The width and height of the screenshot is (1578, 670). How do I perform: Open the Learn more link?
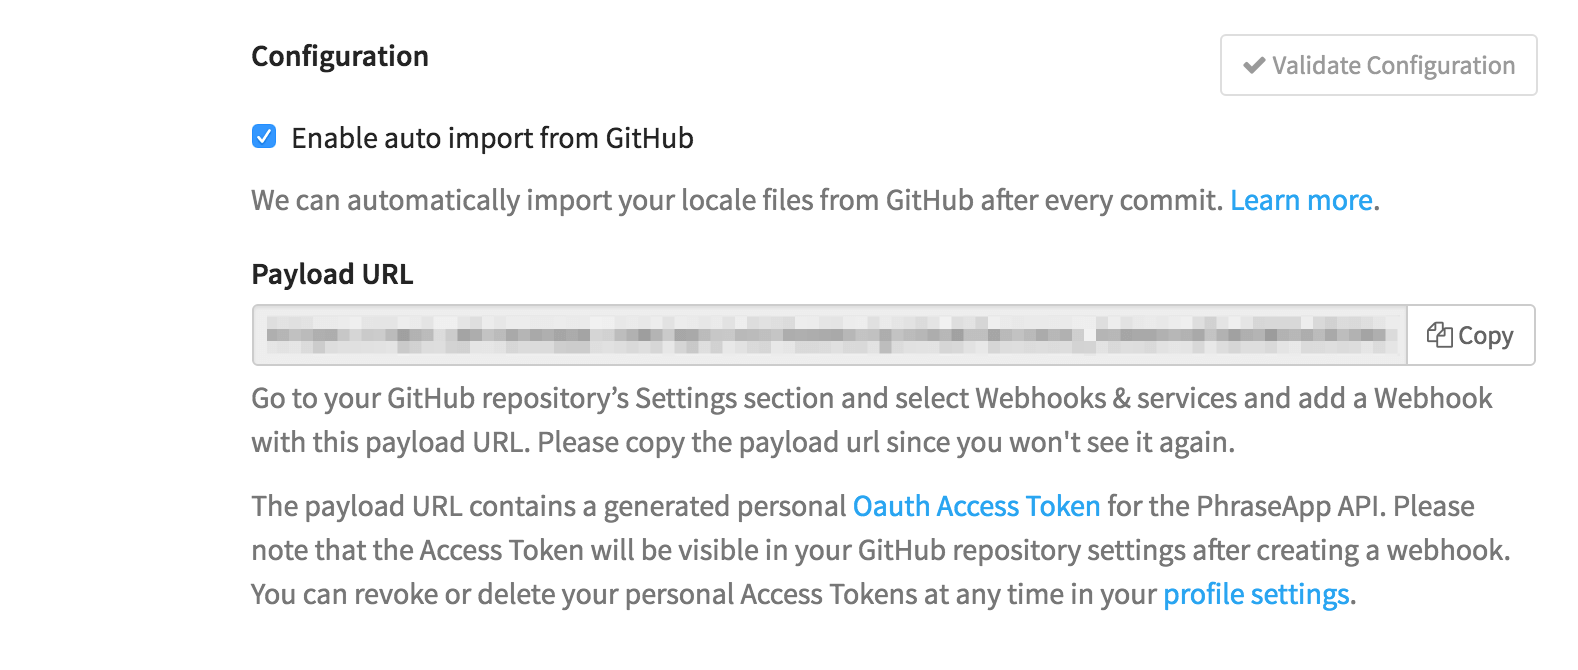click(x=1301, y=200)
